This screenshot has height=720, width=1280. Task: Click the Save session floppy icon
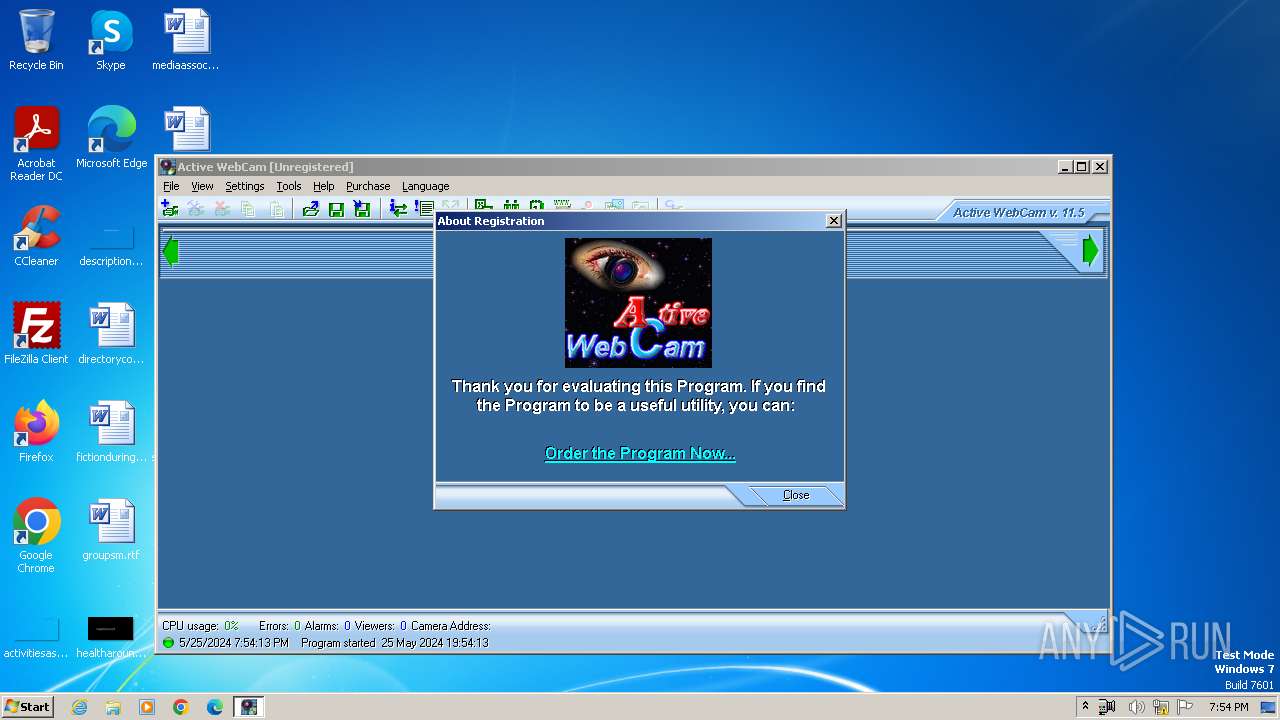click(x=336, y=208)
